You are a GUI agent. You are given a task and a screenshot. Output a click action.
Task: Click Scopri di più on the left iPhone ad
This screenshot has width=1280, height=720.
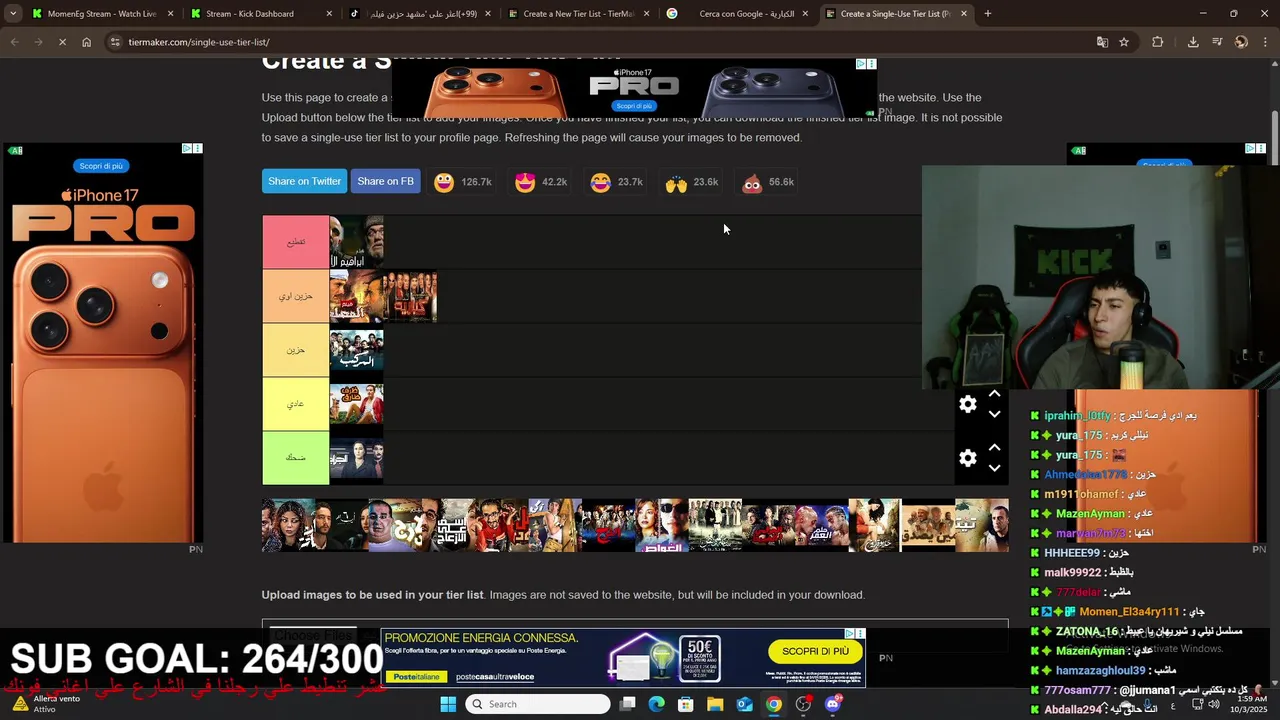pos(101,166)
